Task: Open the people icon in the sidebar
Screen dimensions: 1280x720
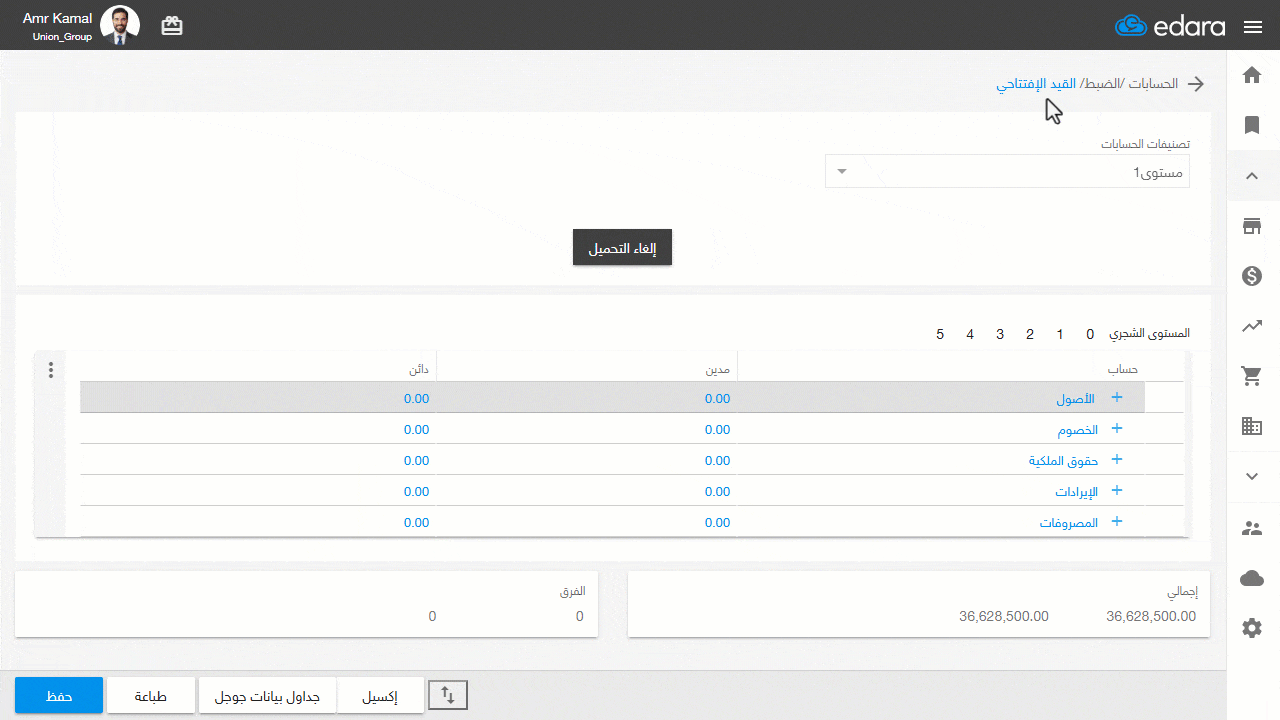Action: 1252,528
